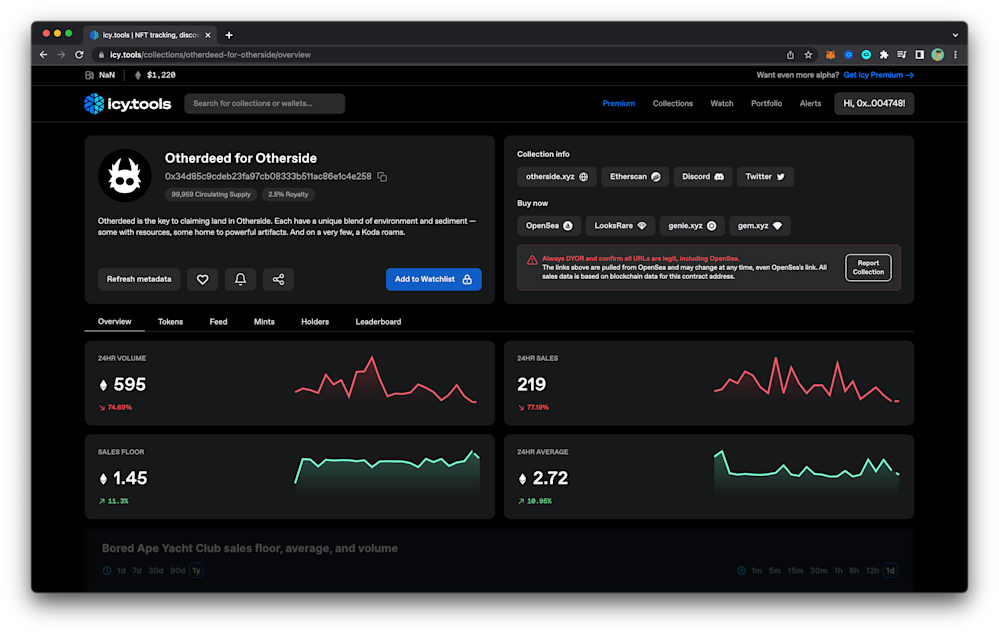Open the extensions puzzle piece icon
This screenshot has height=634, width=999.
884,55
